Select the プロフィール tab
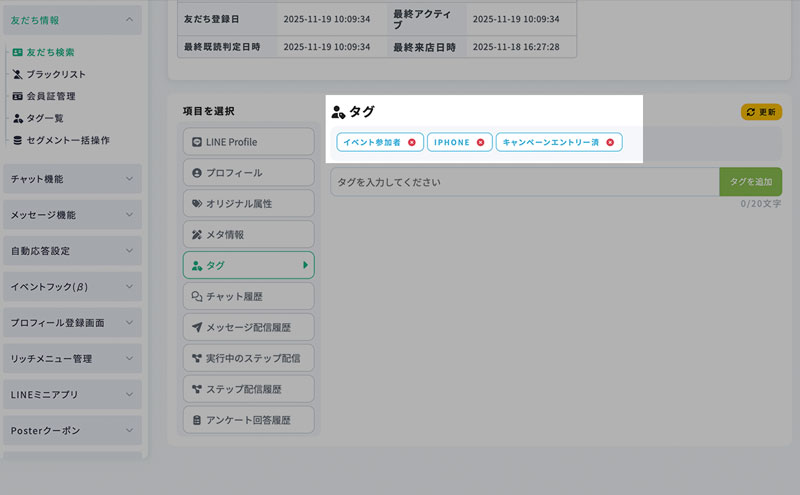 point(248,173)
